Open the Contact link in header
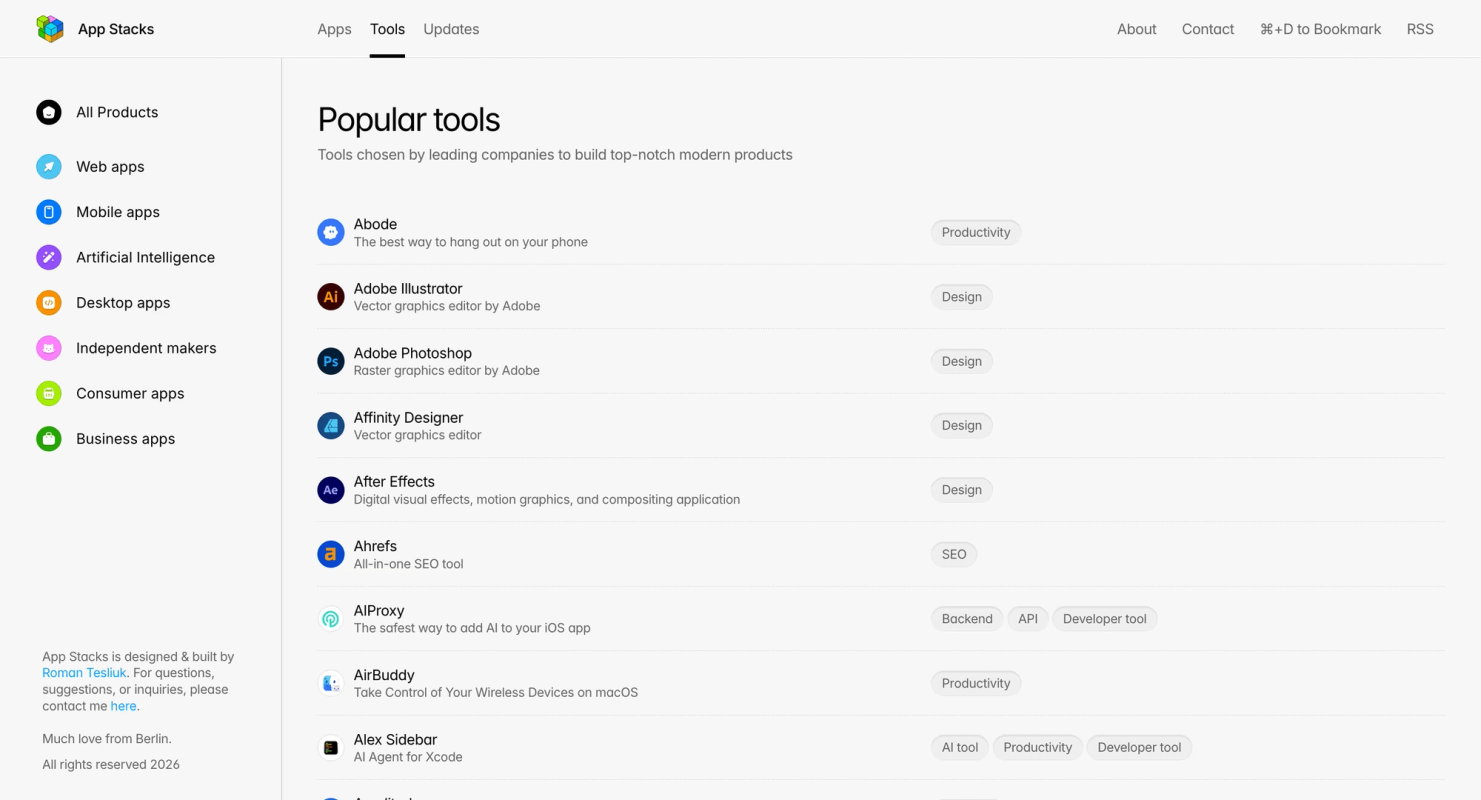1481x800 pixels. tap(1208, 29)
